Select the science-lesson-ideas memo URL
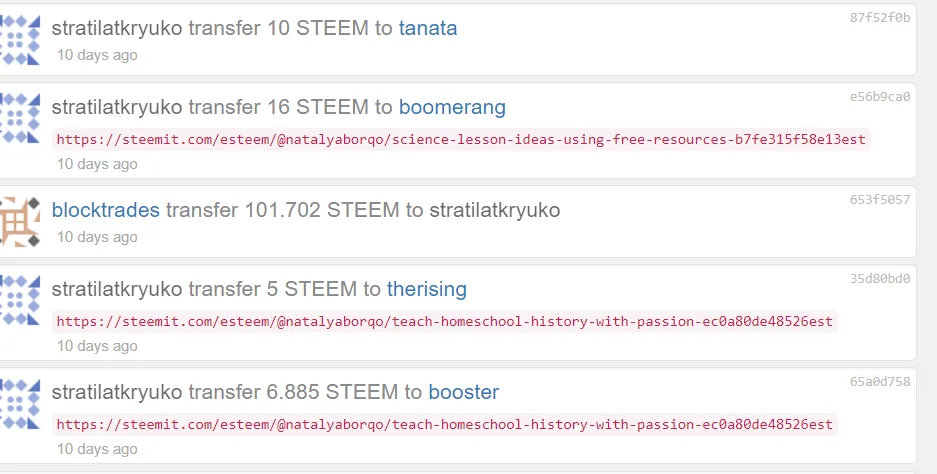 461,140
